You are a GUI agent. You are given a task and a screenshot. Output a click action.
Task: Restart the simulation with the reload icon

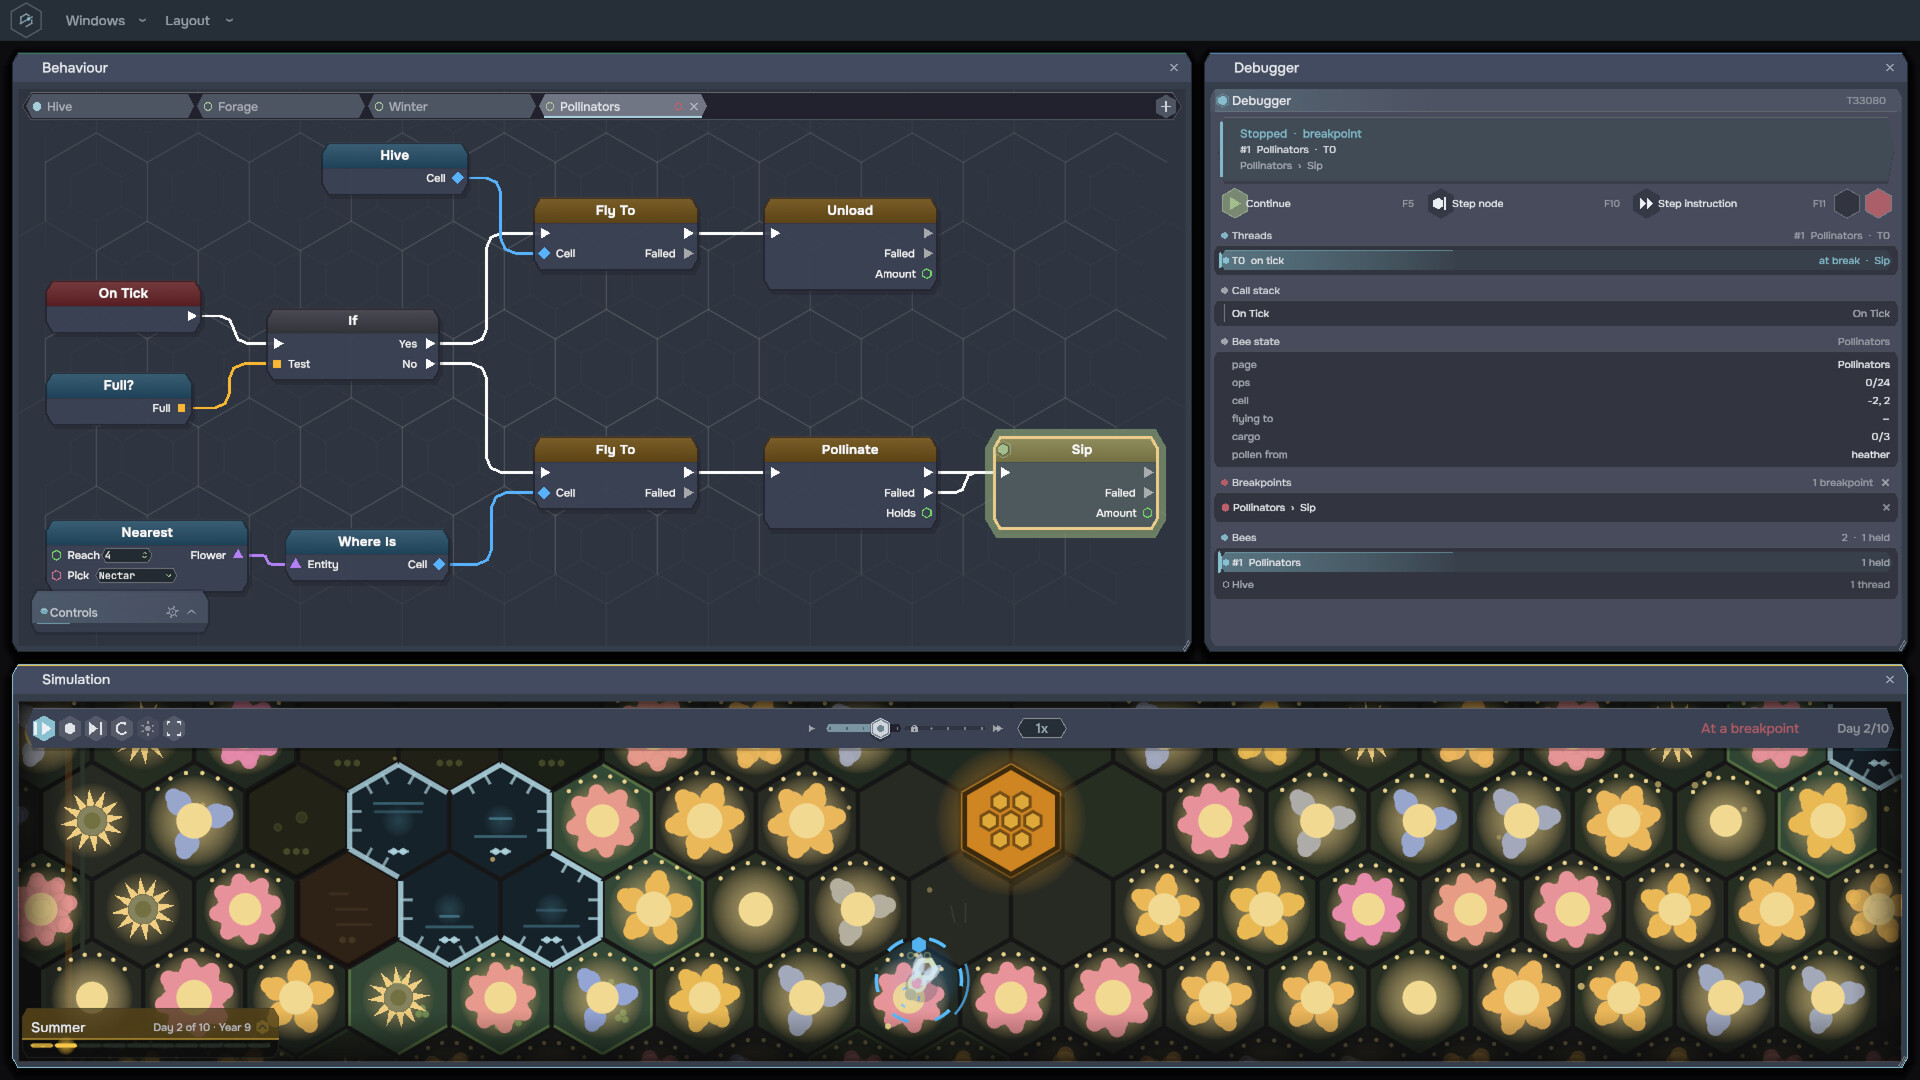[x=121, y=728]
